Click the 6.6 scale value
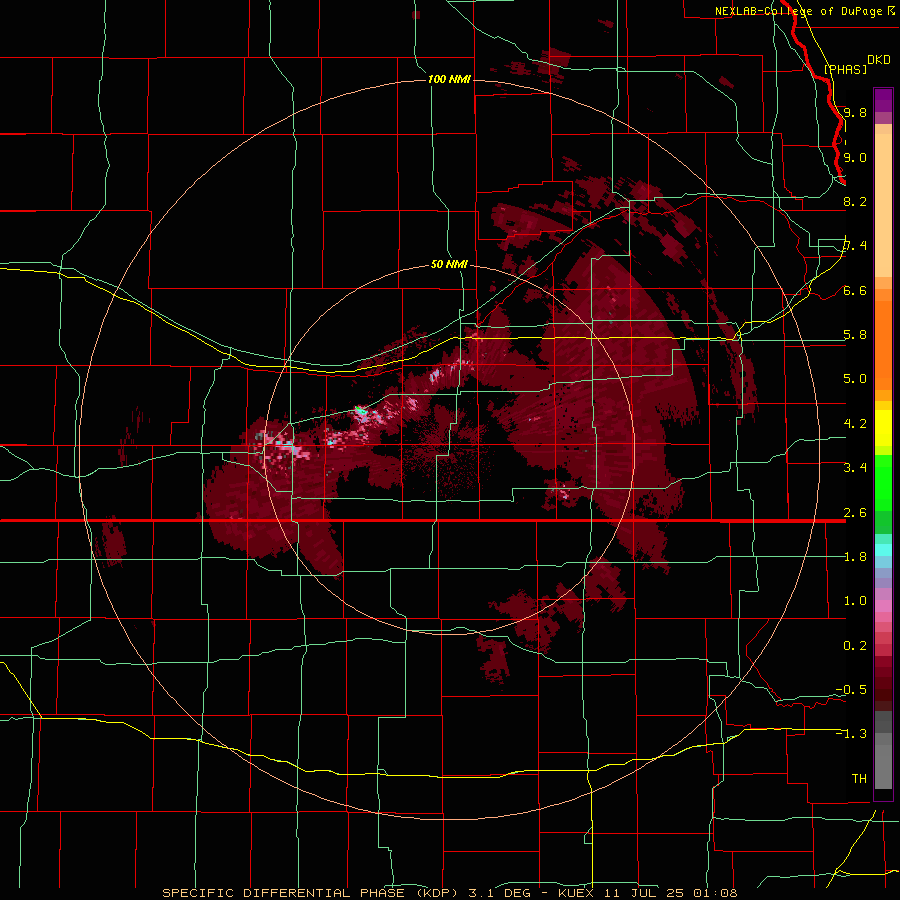900x900 pixels. tap(855, 290)
